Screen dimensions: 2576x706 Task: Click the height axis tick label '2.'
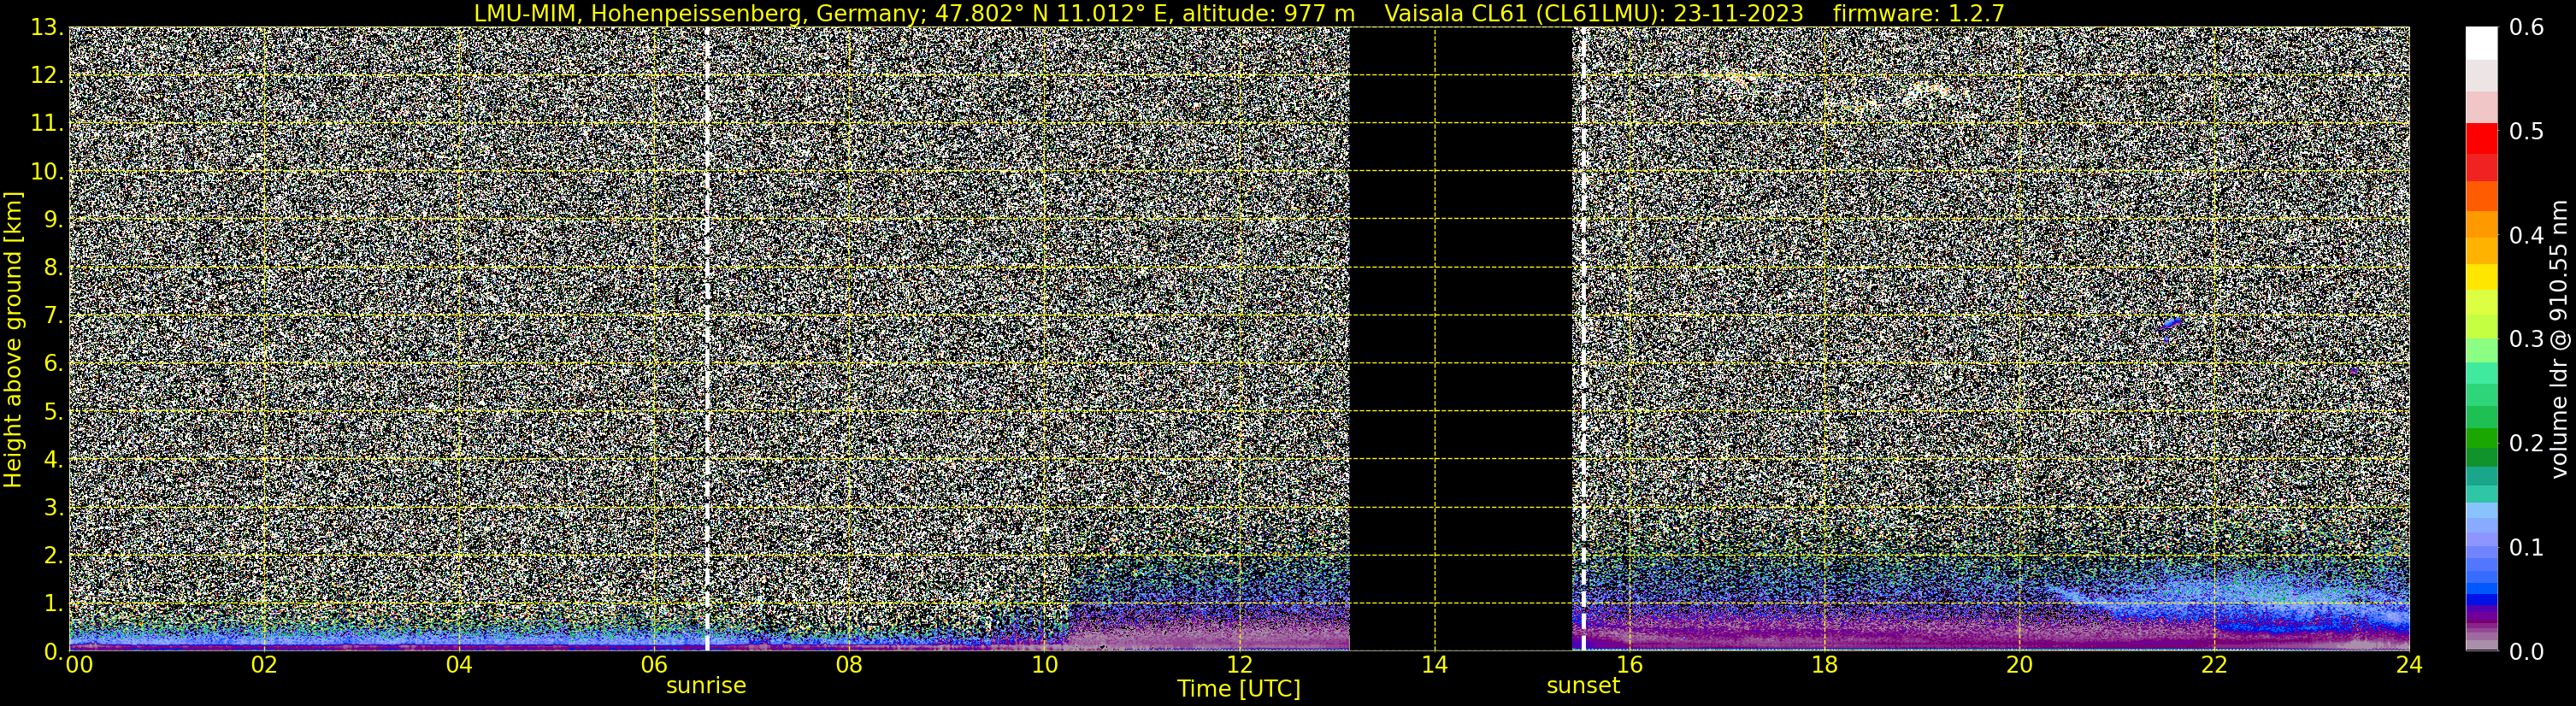coord(52,555)
